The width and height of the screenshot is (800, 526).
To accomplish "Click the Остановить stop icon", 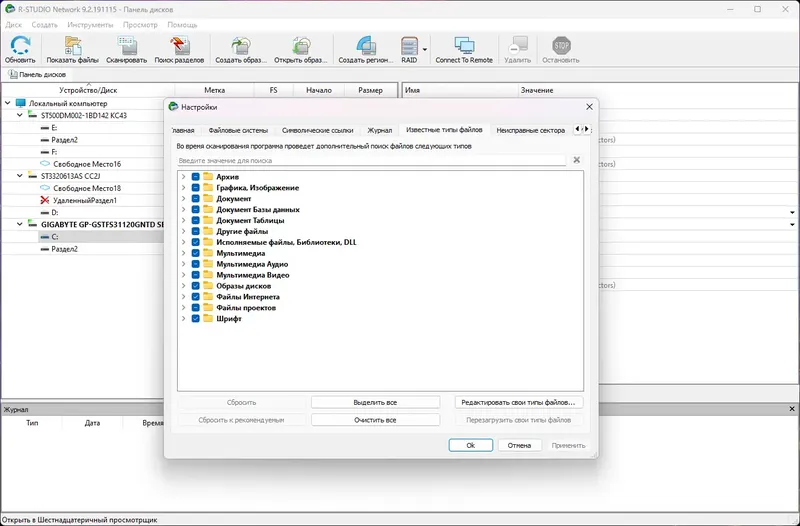I will [x=561, y=49].
